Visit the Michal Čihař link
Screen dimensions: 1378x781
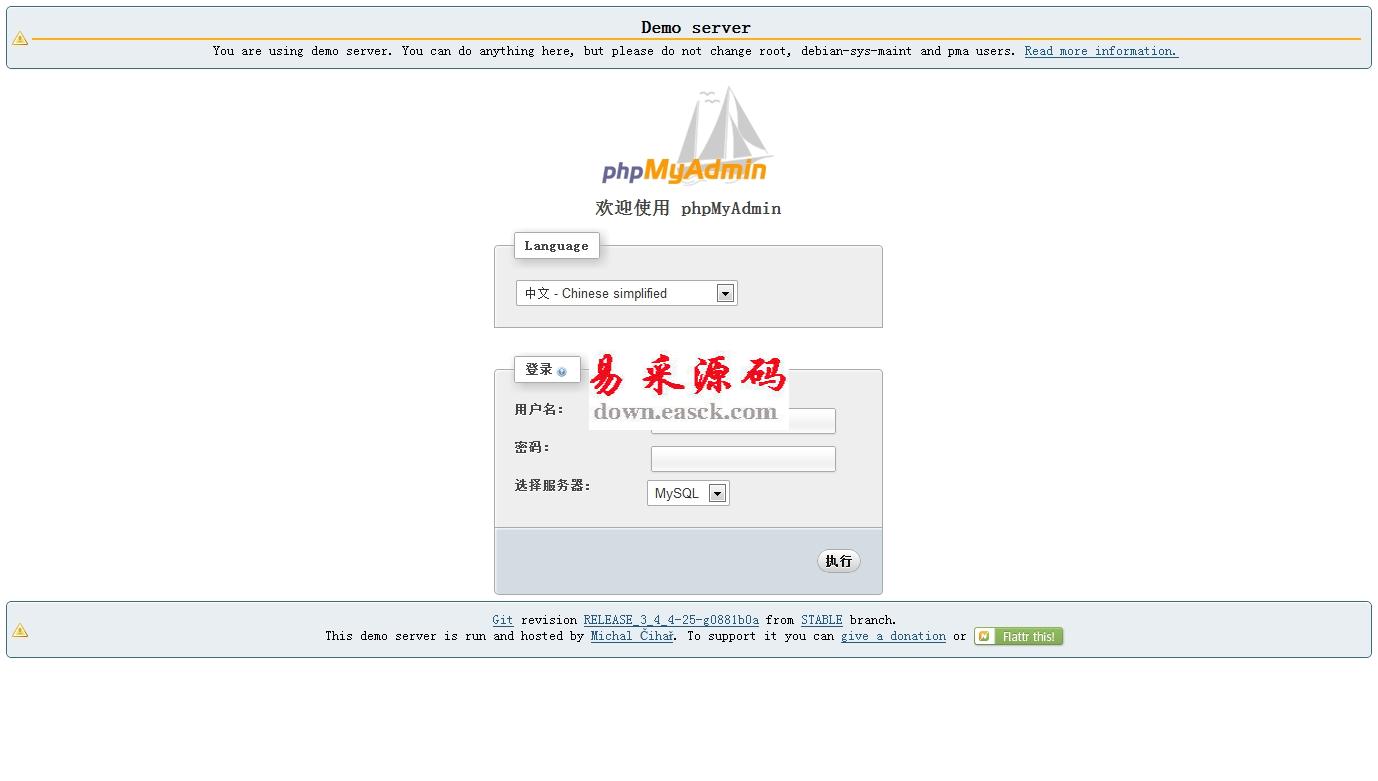633,636
